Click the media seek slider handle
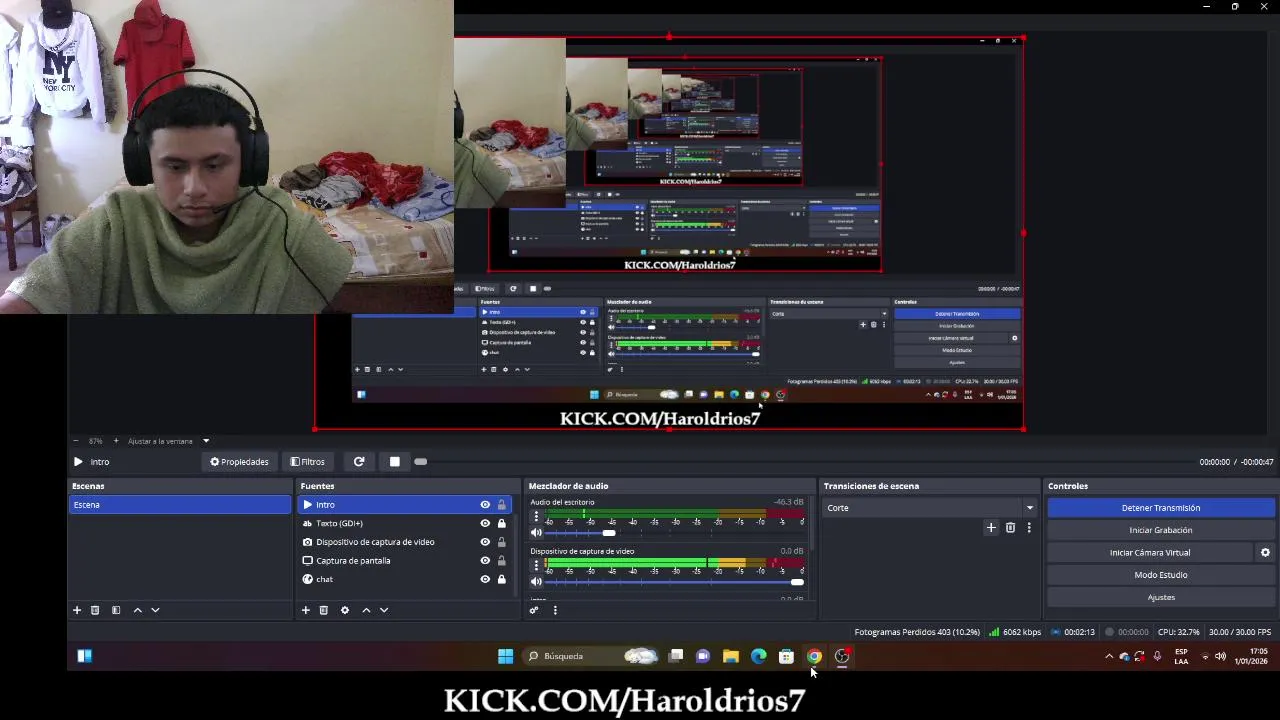This screenshot has width=1280, height=720. (x=421, y=462)
